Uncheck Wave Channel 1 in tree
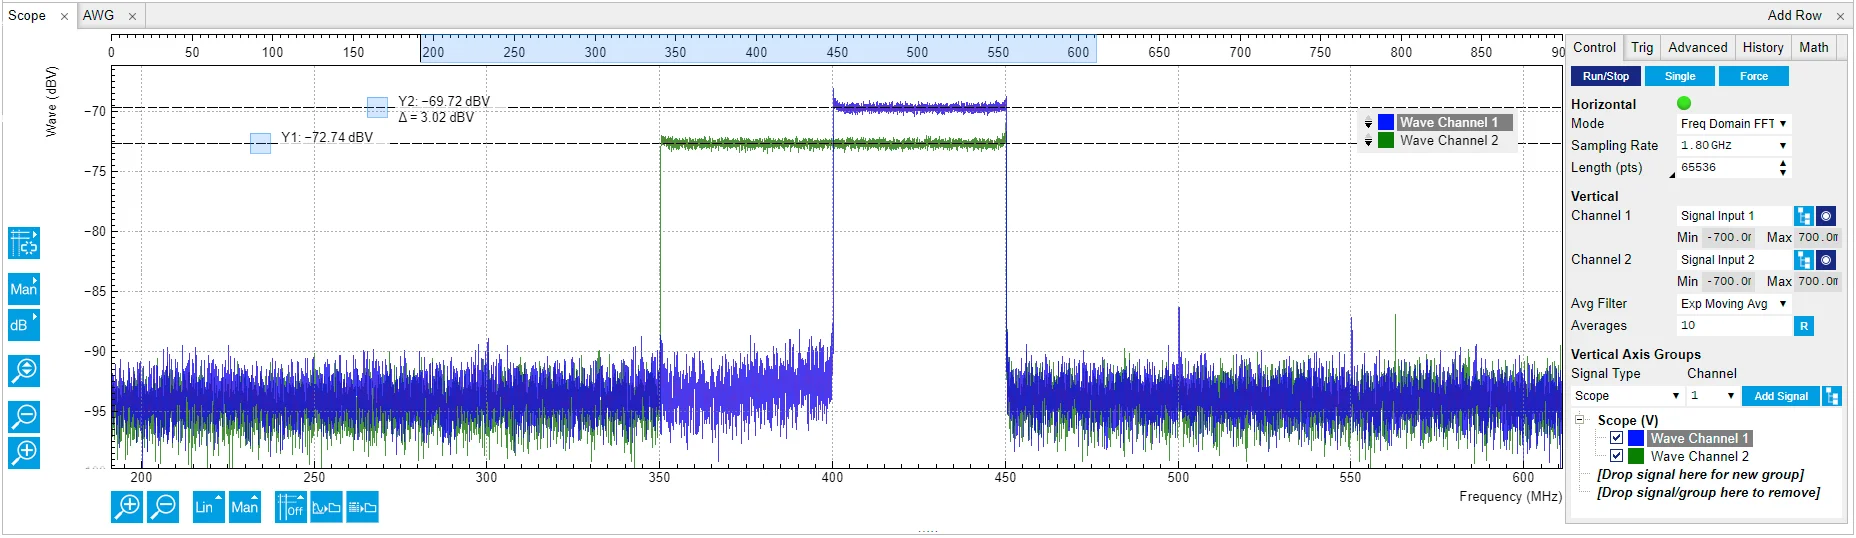The width and height of the screenshot is (1856, 538). (x=1616, y=438)
